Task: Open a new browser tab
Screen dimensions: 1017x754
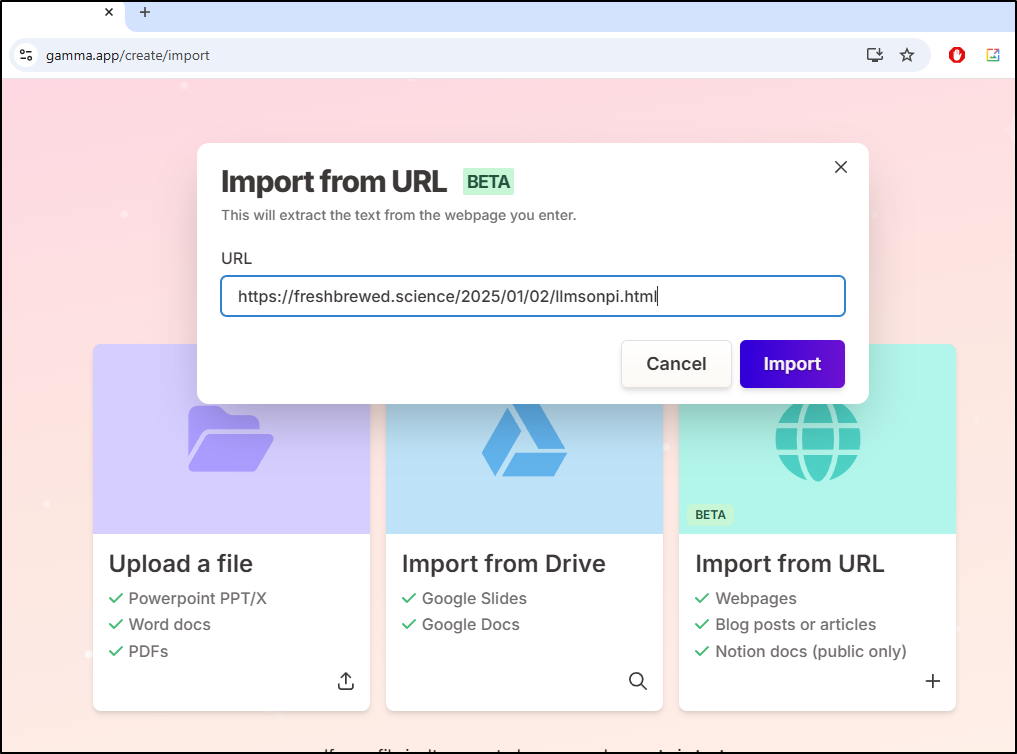Action: pyautogui.click(x=145, y=12)
